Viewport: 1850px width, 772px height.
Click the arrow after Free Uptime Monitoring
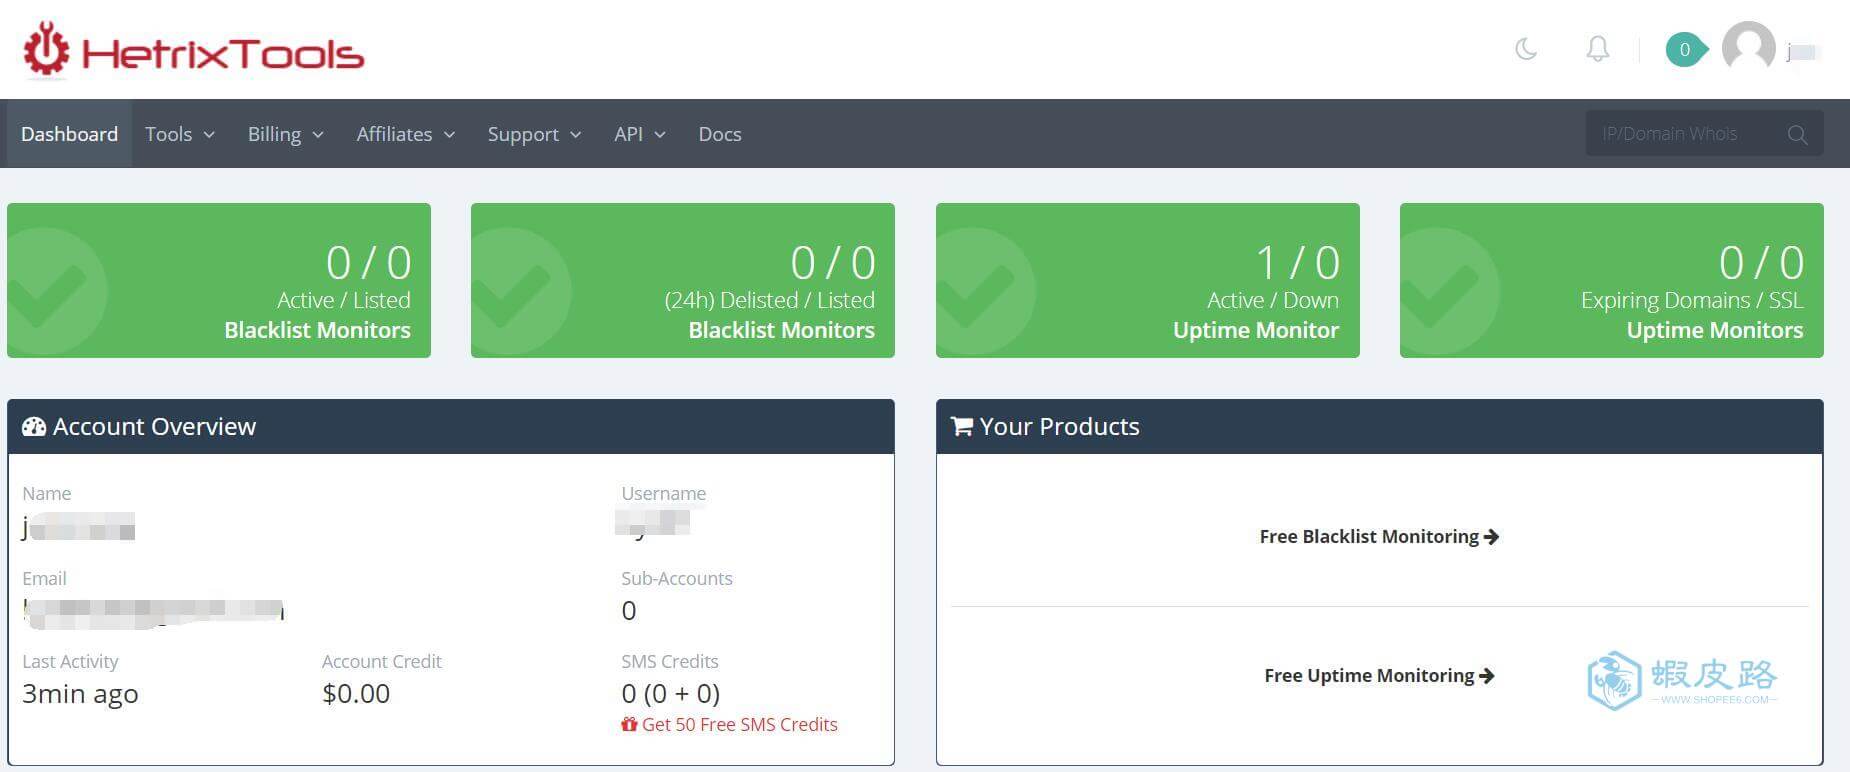(x=1486, y=676)
